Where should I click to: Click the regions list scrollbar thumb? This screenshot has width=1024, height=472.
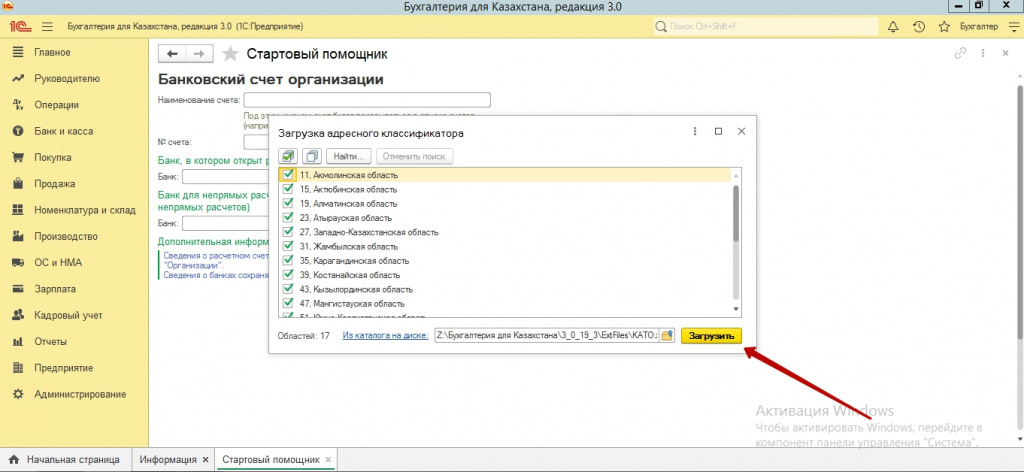pos(736,214)
